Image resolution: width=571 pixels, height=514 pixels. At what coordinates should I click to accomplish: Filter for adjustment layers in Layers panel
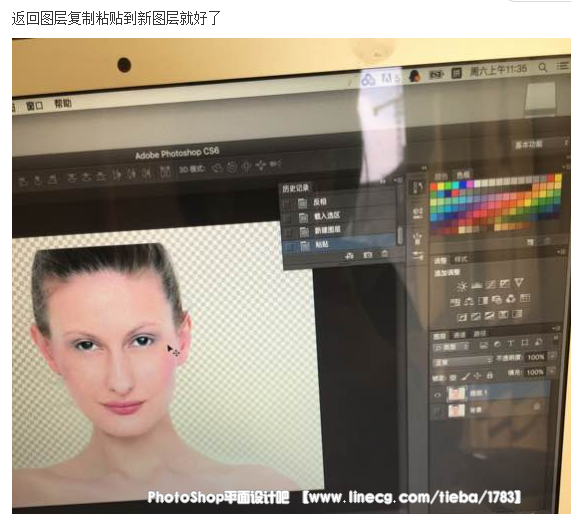pyautogui.click(x=497, y=344)
